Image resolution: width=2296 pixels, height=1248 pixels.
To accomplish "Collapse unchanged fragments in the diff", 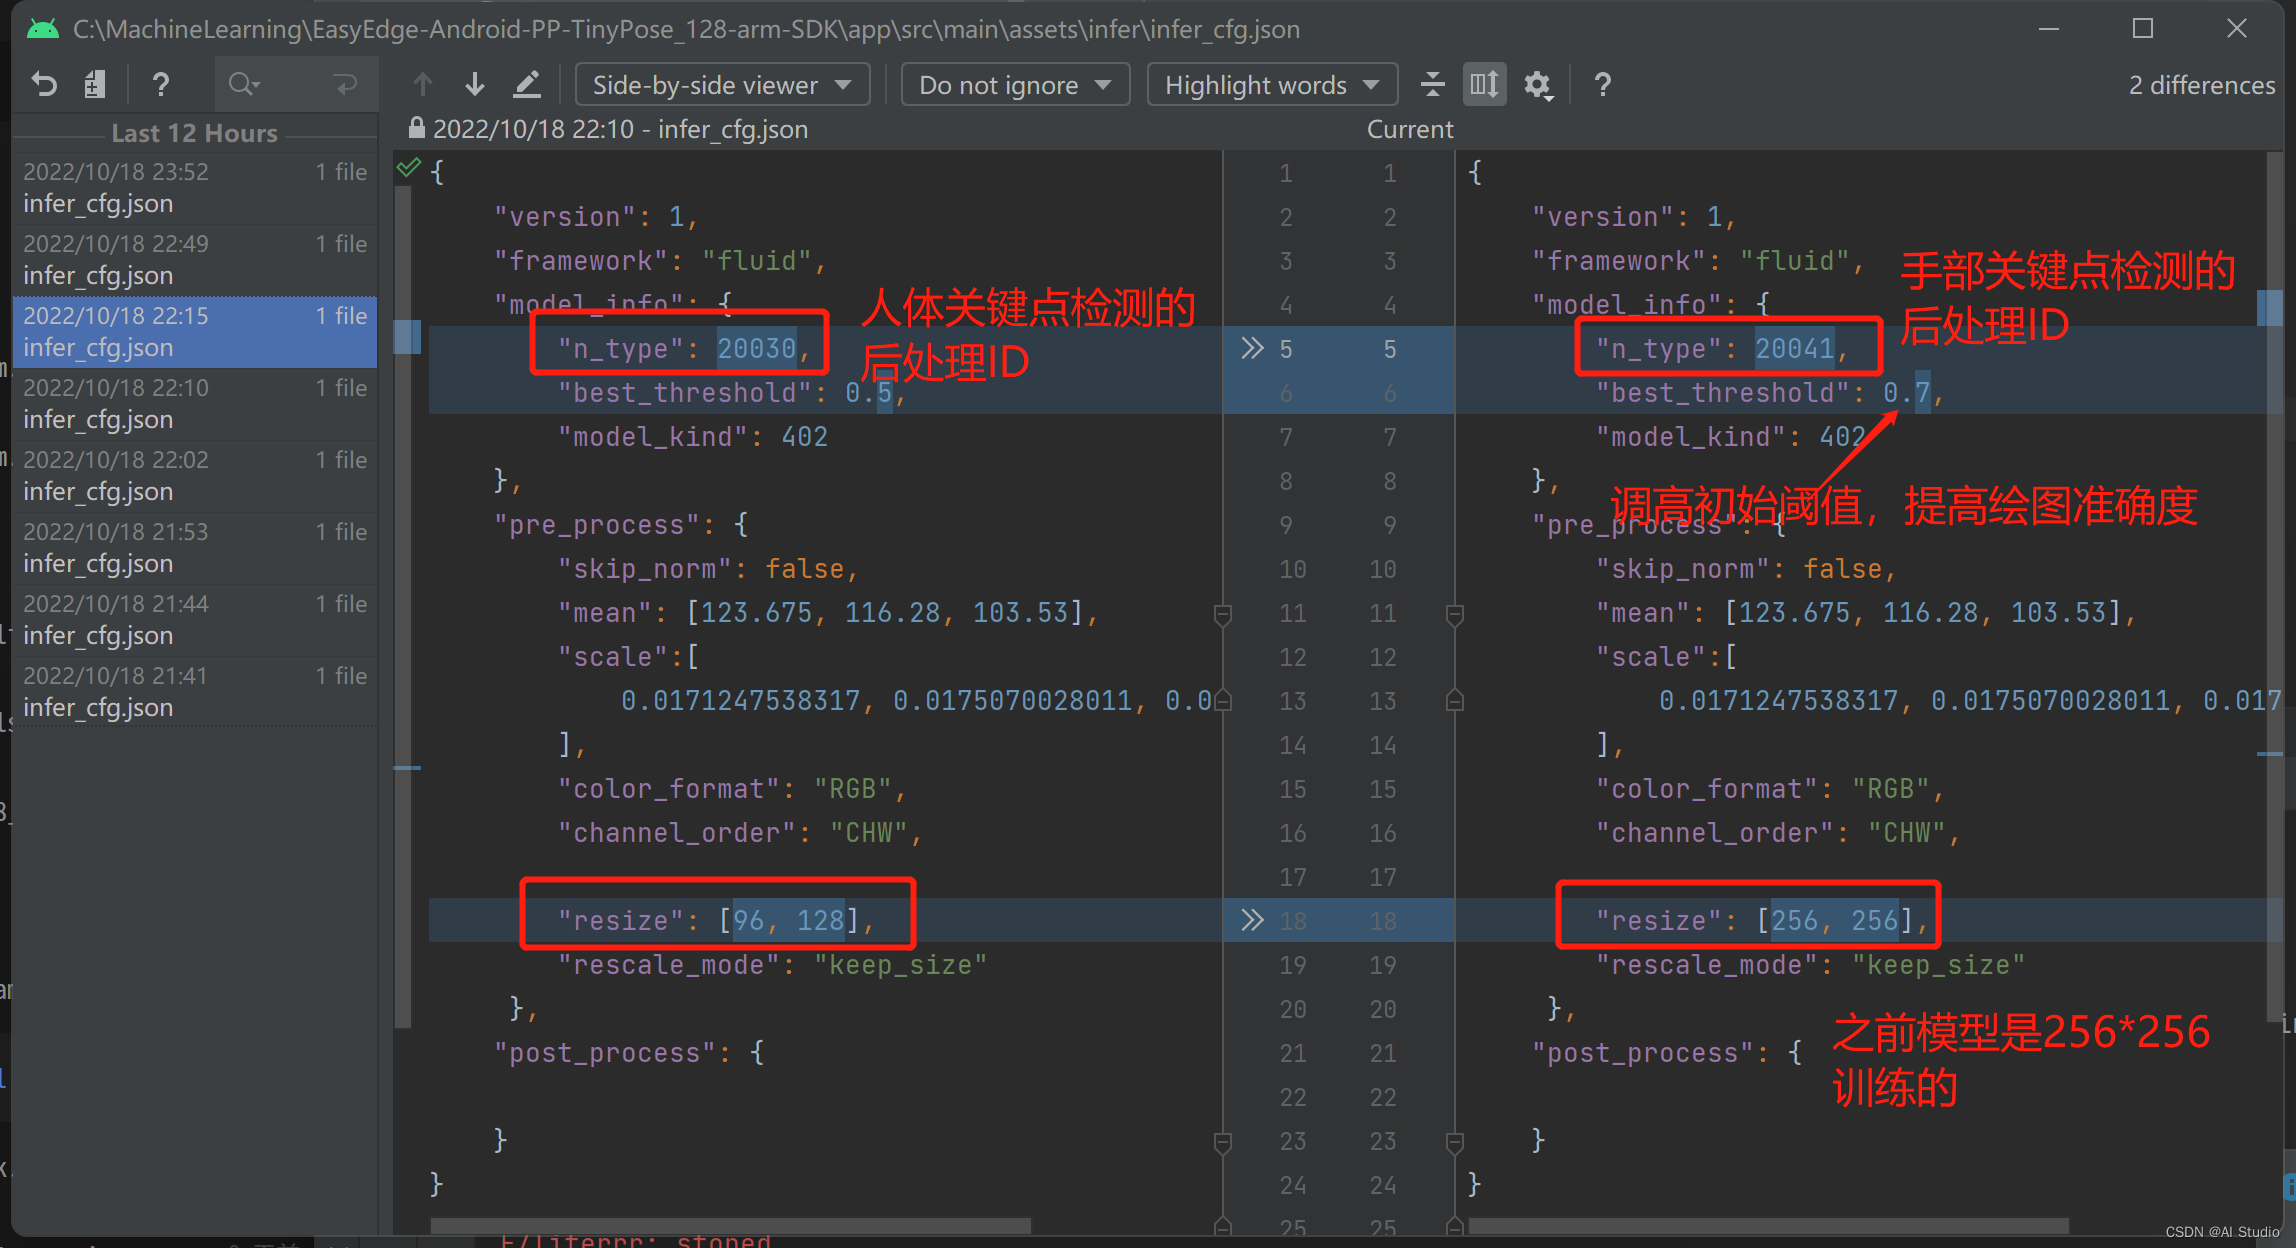I will pos(1433,84).
